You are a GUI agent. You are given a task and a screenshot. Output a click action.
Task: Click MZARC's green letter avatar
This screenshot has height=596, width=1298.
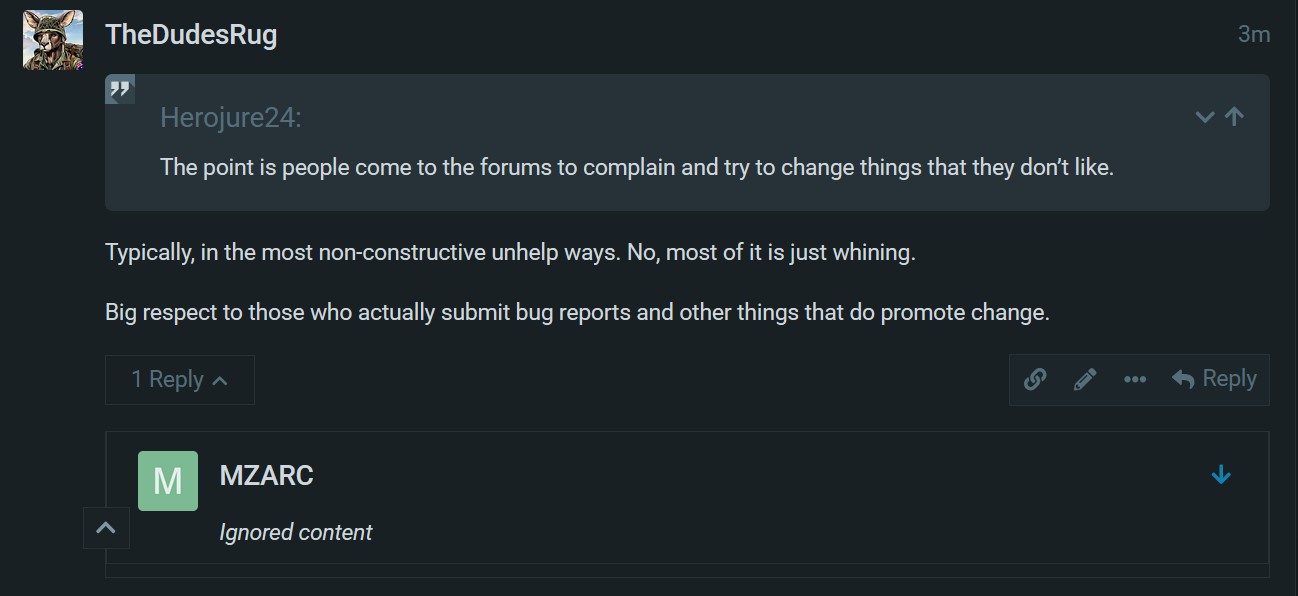tap(168, 481)
